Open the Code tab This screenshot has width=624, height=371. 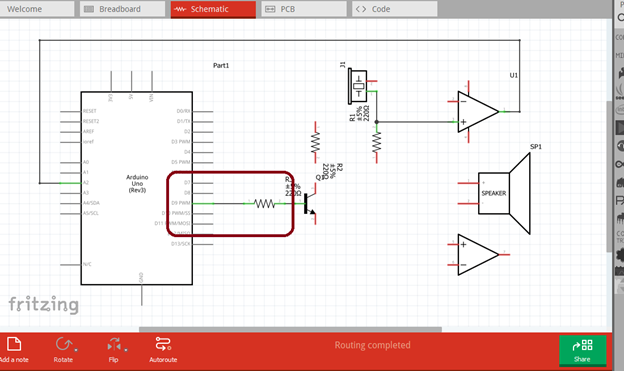[x=395, y=9]
